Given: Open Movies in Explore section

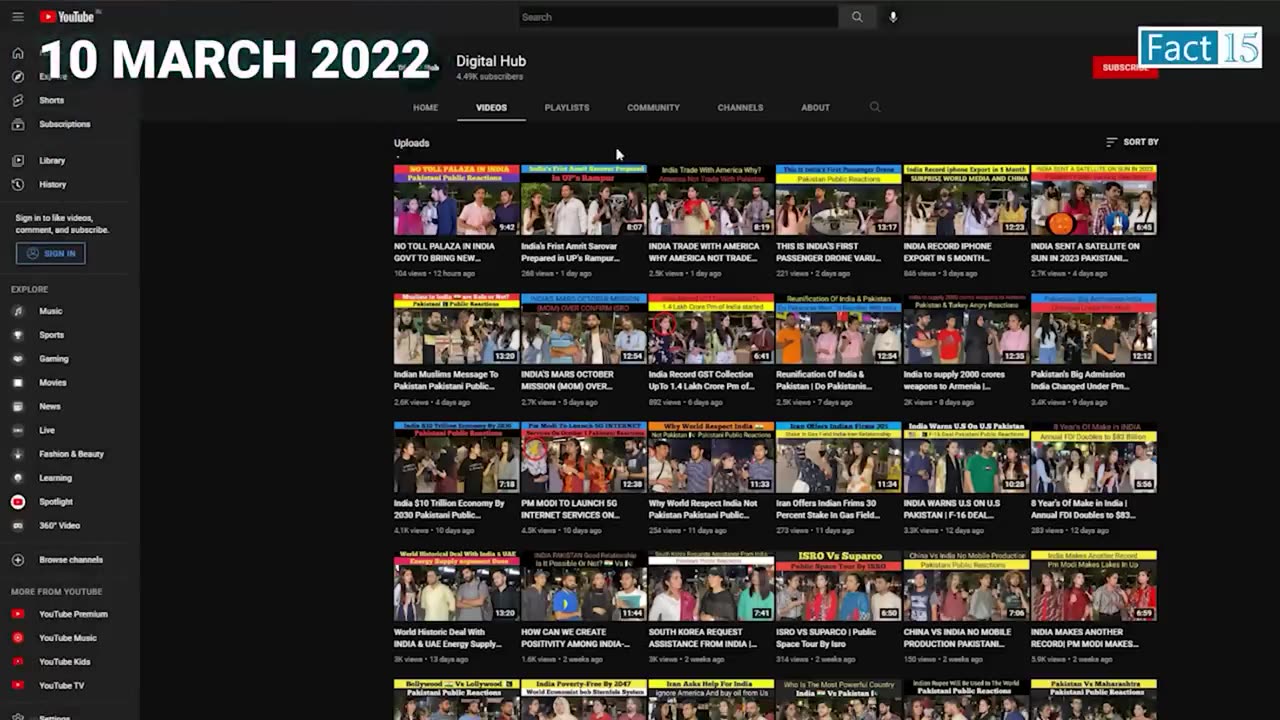Looking at the screenshot, I should pyautogui.click(x=53, y=382).
